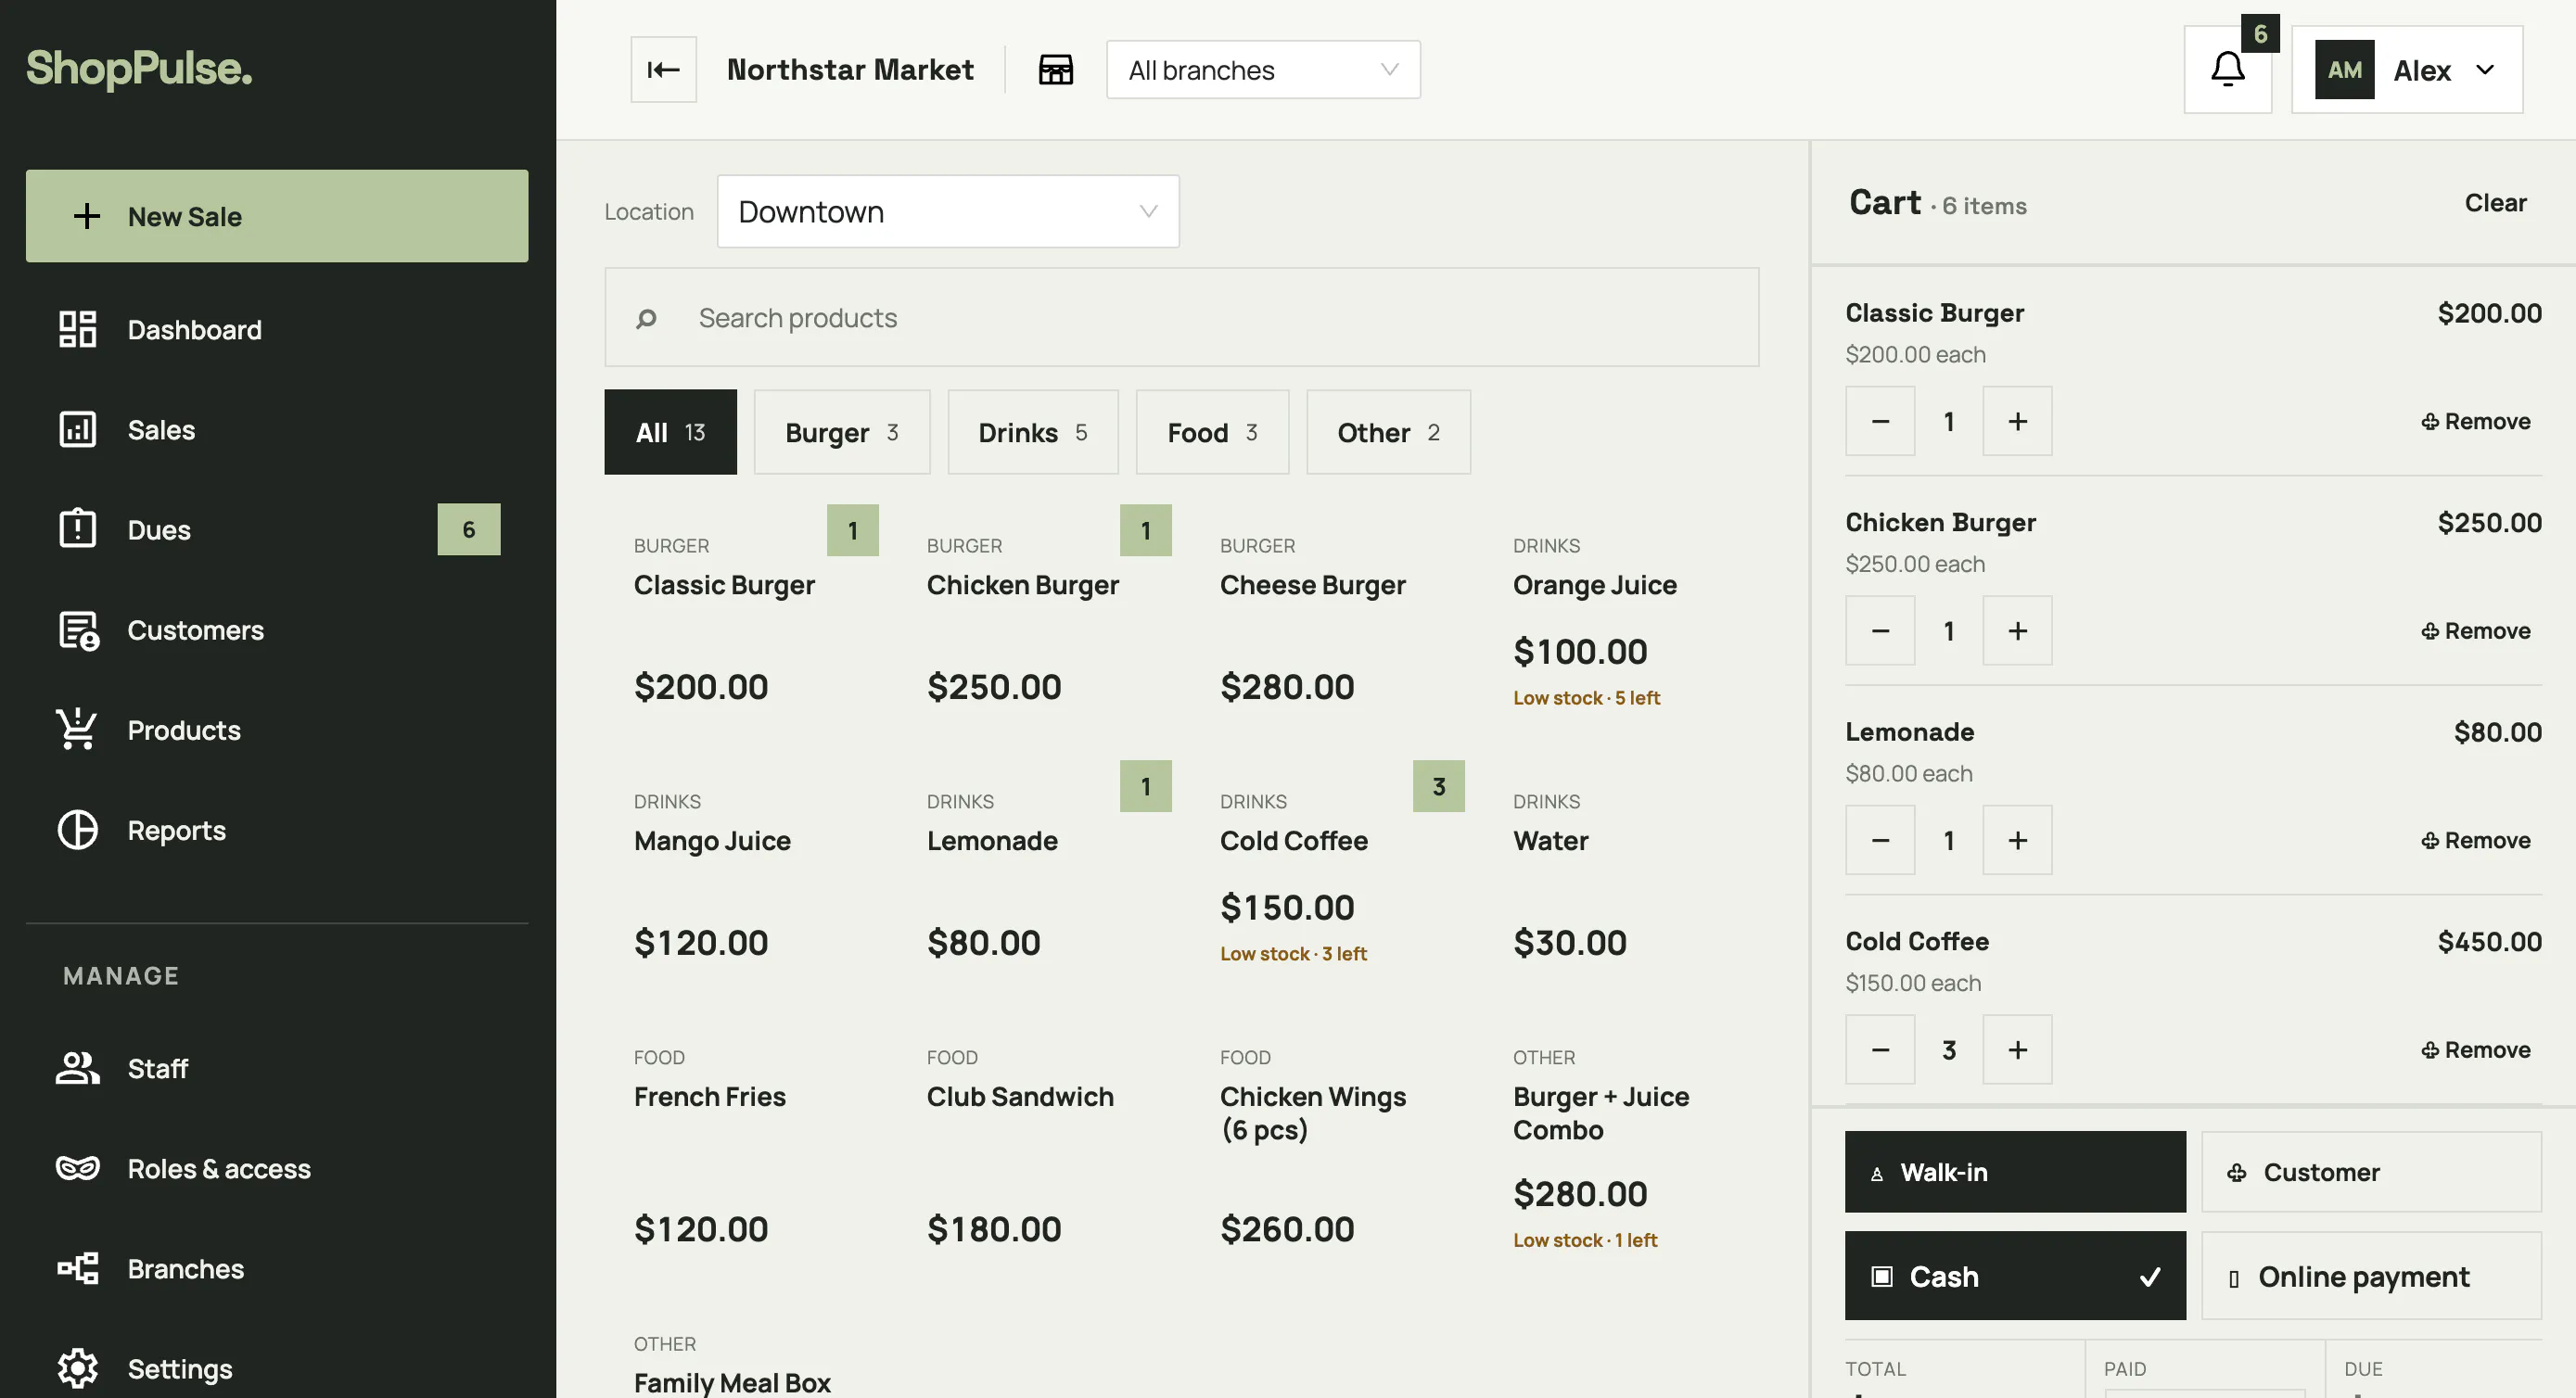The height and width of the screenshot is (1398, 2576).
Task: Open Settings gear icon
Action: point(77,1368)
